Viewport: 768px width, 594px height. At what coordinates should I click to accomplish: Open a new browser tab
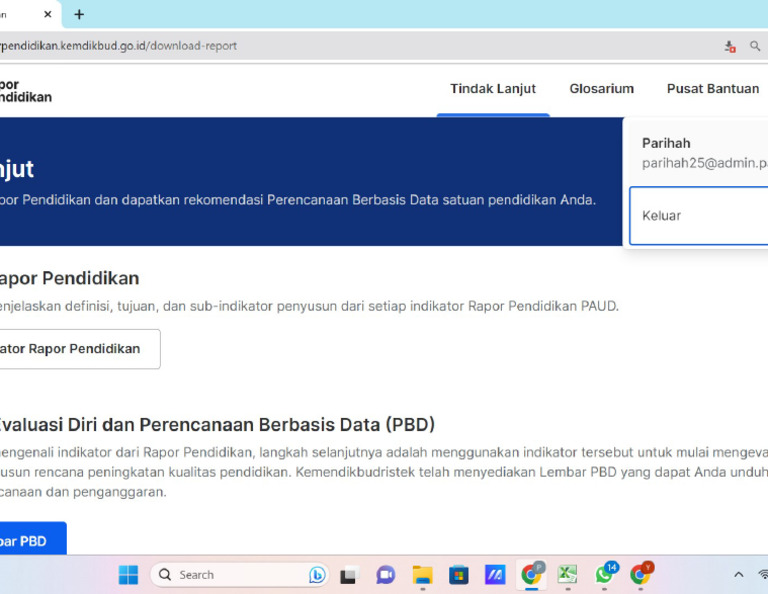click(x=79, y=15)
